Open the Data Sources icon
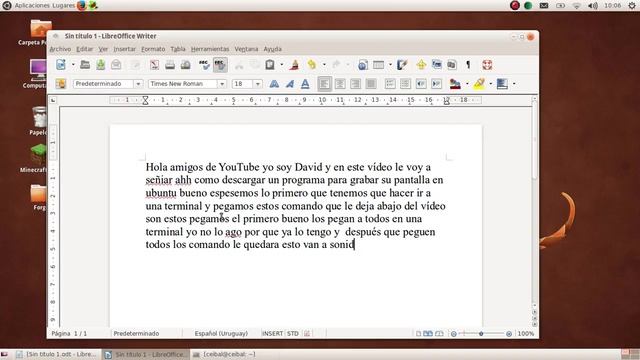This screenshot has width=640, height=360. click(x=451, y=64)
